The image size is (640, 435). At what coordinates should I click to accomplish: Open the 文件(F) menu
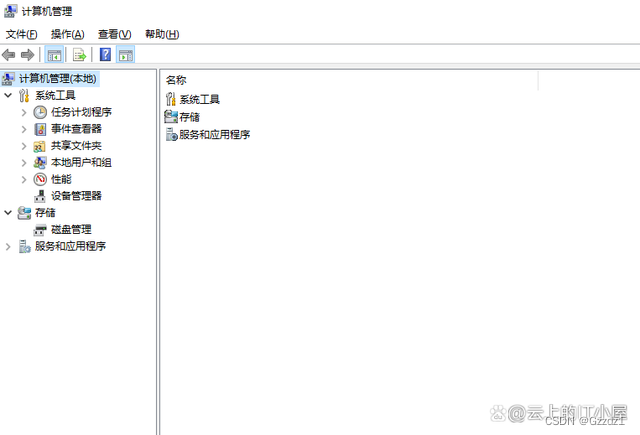21,34
